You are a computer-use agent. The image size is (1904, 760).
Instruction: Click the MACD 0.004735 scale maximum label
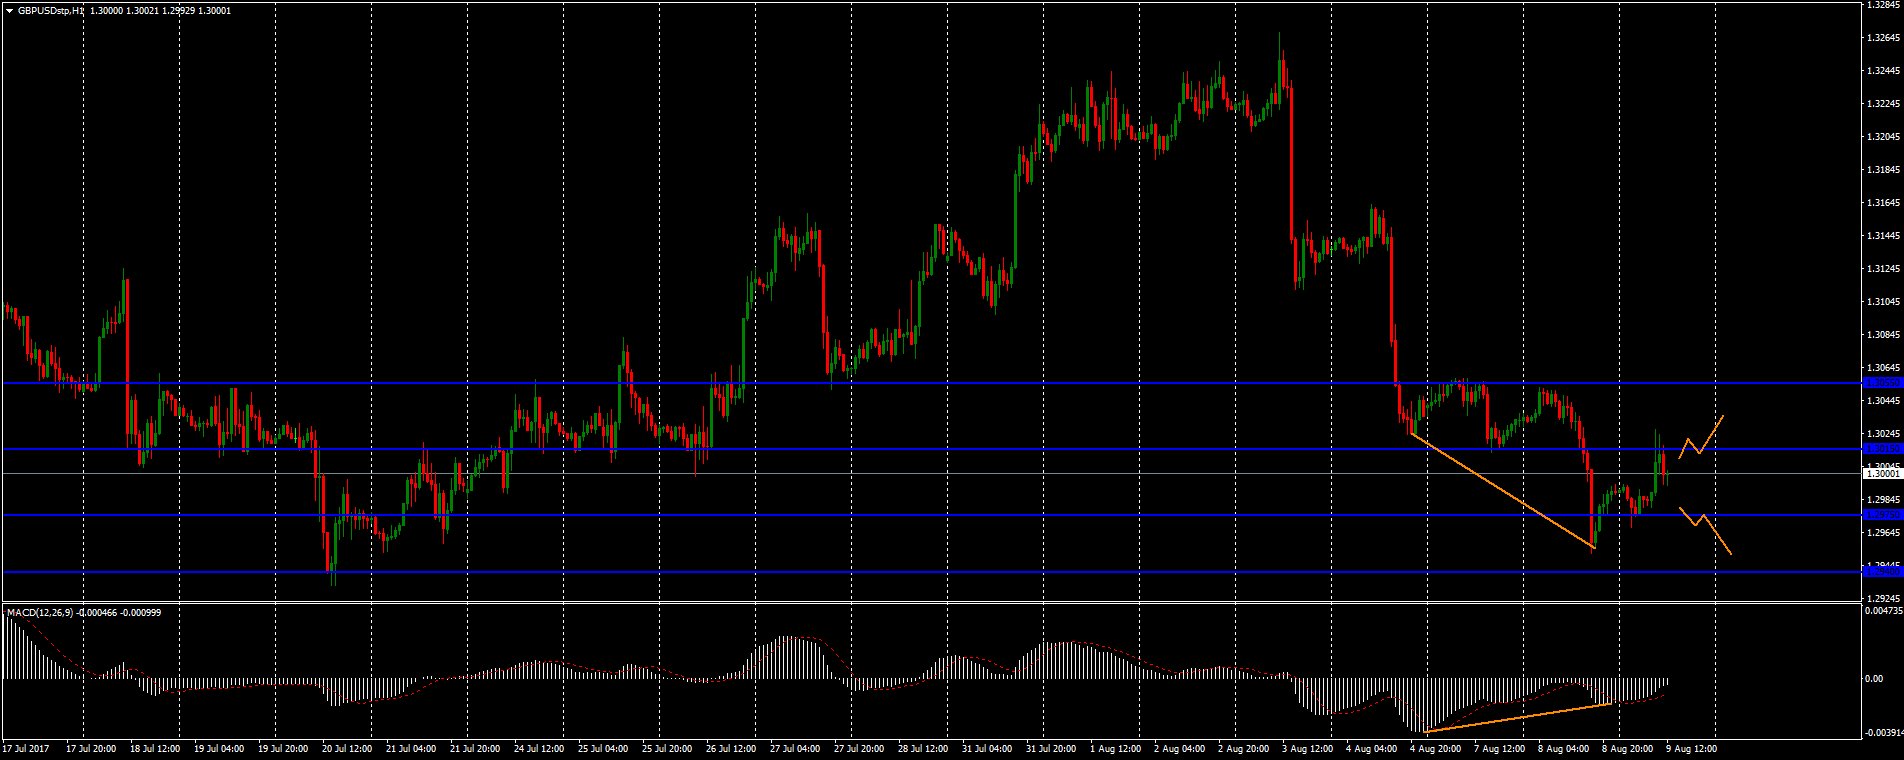pyautogui.click(x=1882, y=609)
